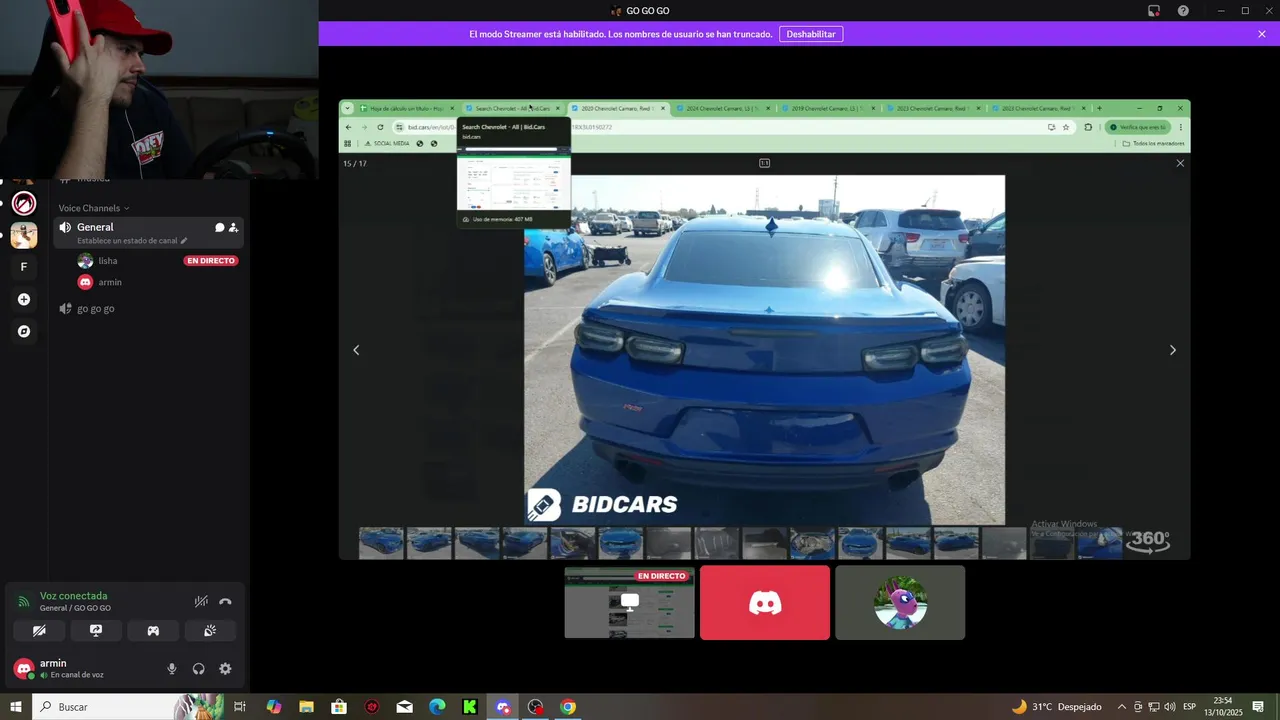The image size is (1280, 720).
Task: Switch to Search Chevrolet browser tab
Action: point(513,108)
